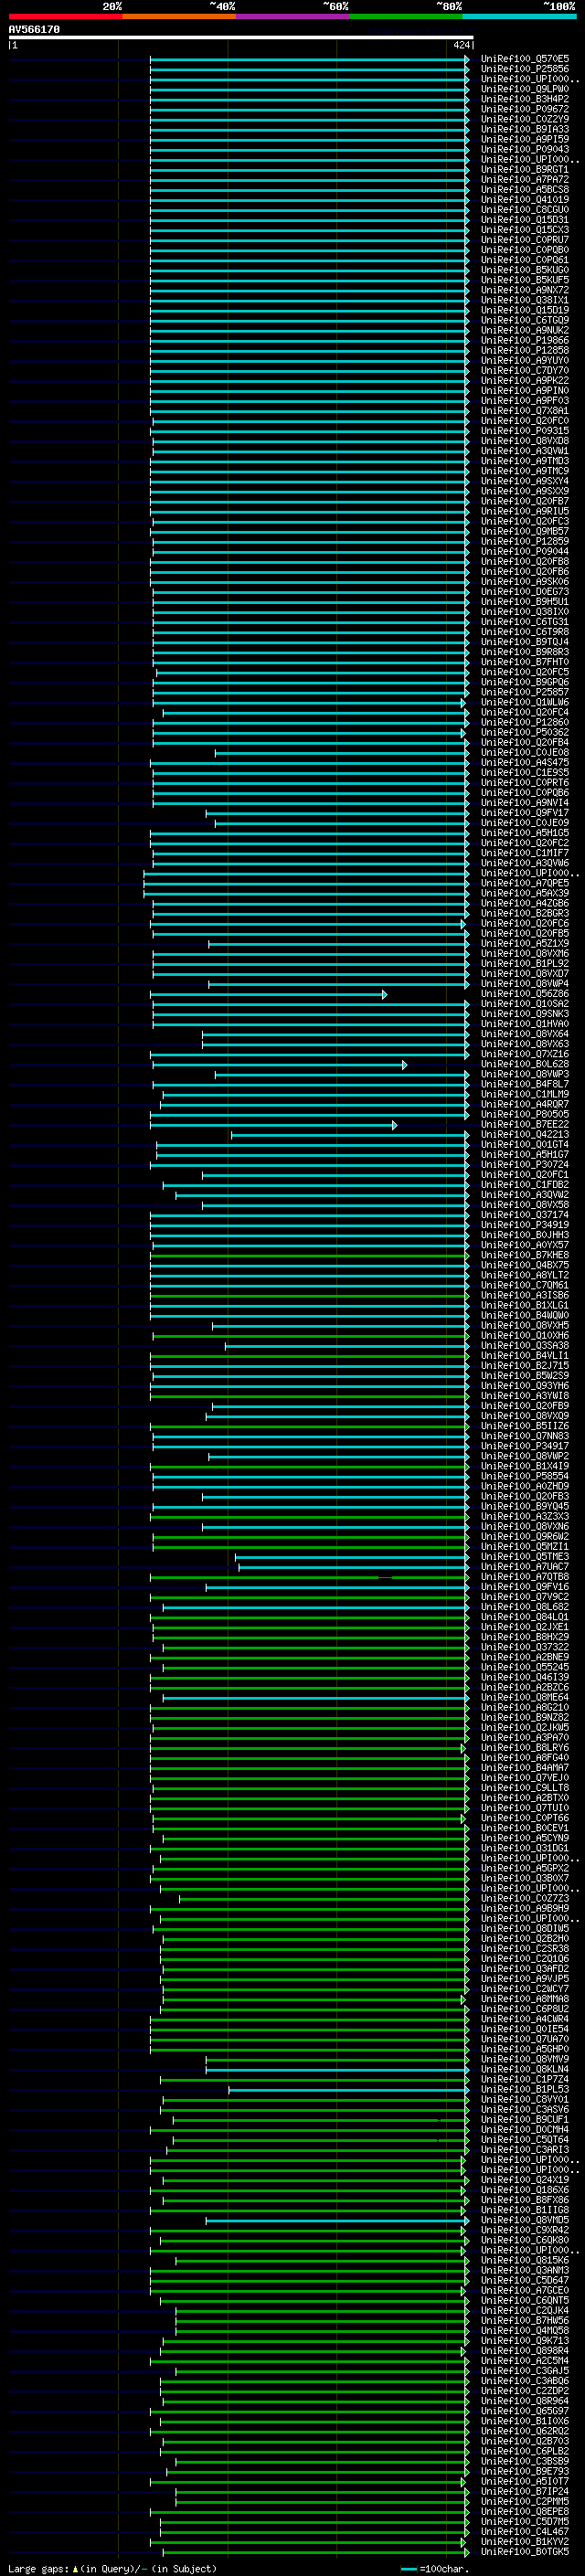Select the UniRef100_B1KYV2 label
This screenshot has width=585, height=2576.
(525, 2541)
